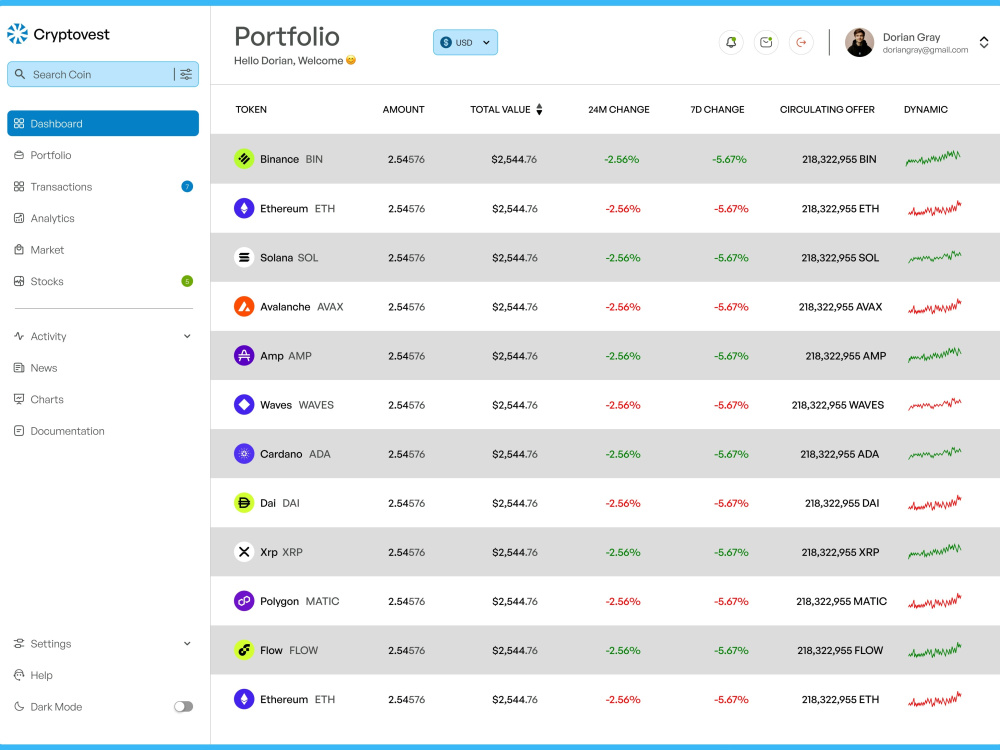Viewport: 1000px width, 750px height.
Task: Click the Binance token icon
Action: click(x=244, y=159)
